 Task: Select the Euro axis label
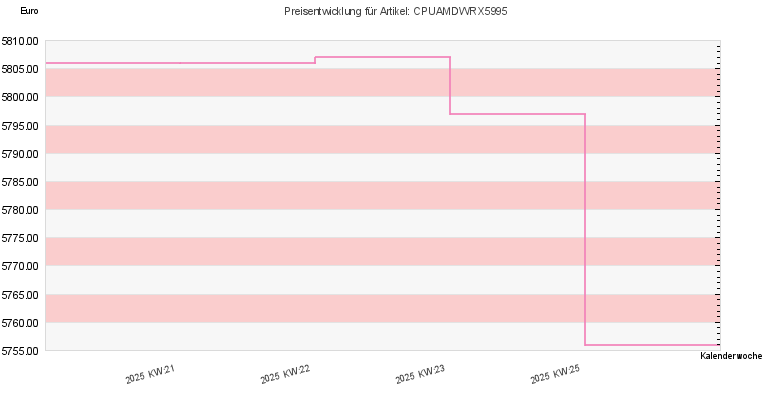[29, 11]
